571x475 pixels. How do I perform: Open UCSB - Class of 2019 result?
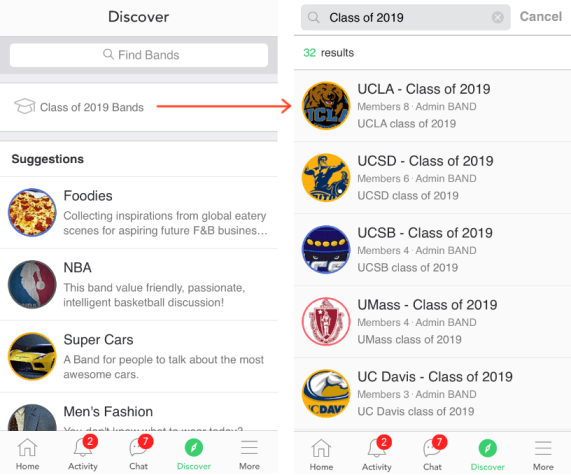[432, 250]
